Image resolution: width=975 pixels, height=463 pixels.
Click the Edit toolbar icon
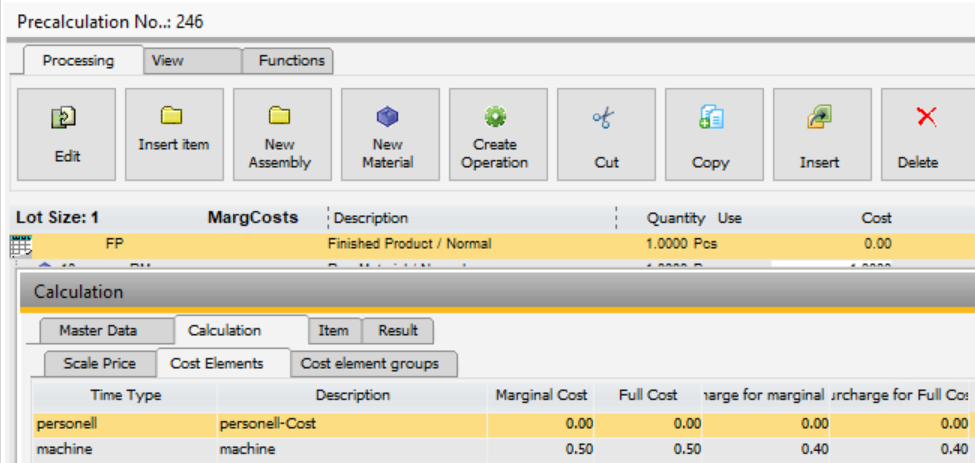pos(67,119)
